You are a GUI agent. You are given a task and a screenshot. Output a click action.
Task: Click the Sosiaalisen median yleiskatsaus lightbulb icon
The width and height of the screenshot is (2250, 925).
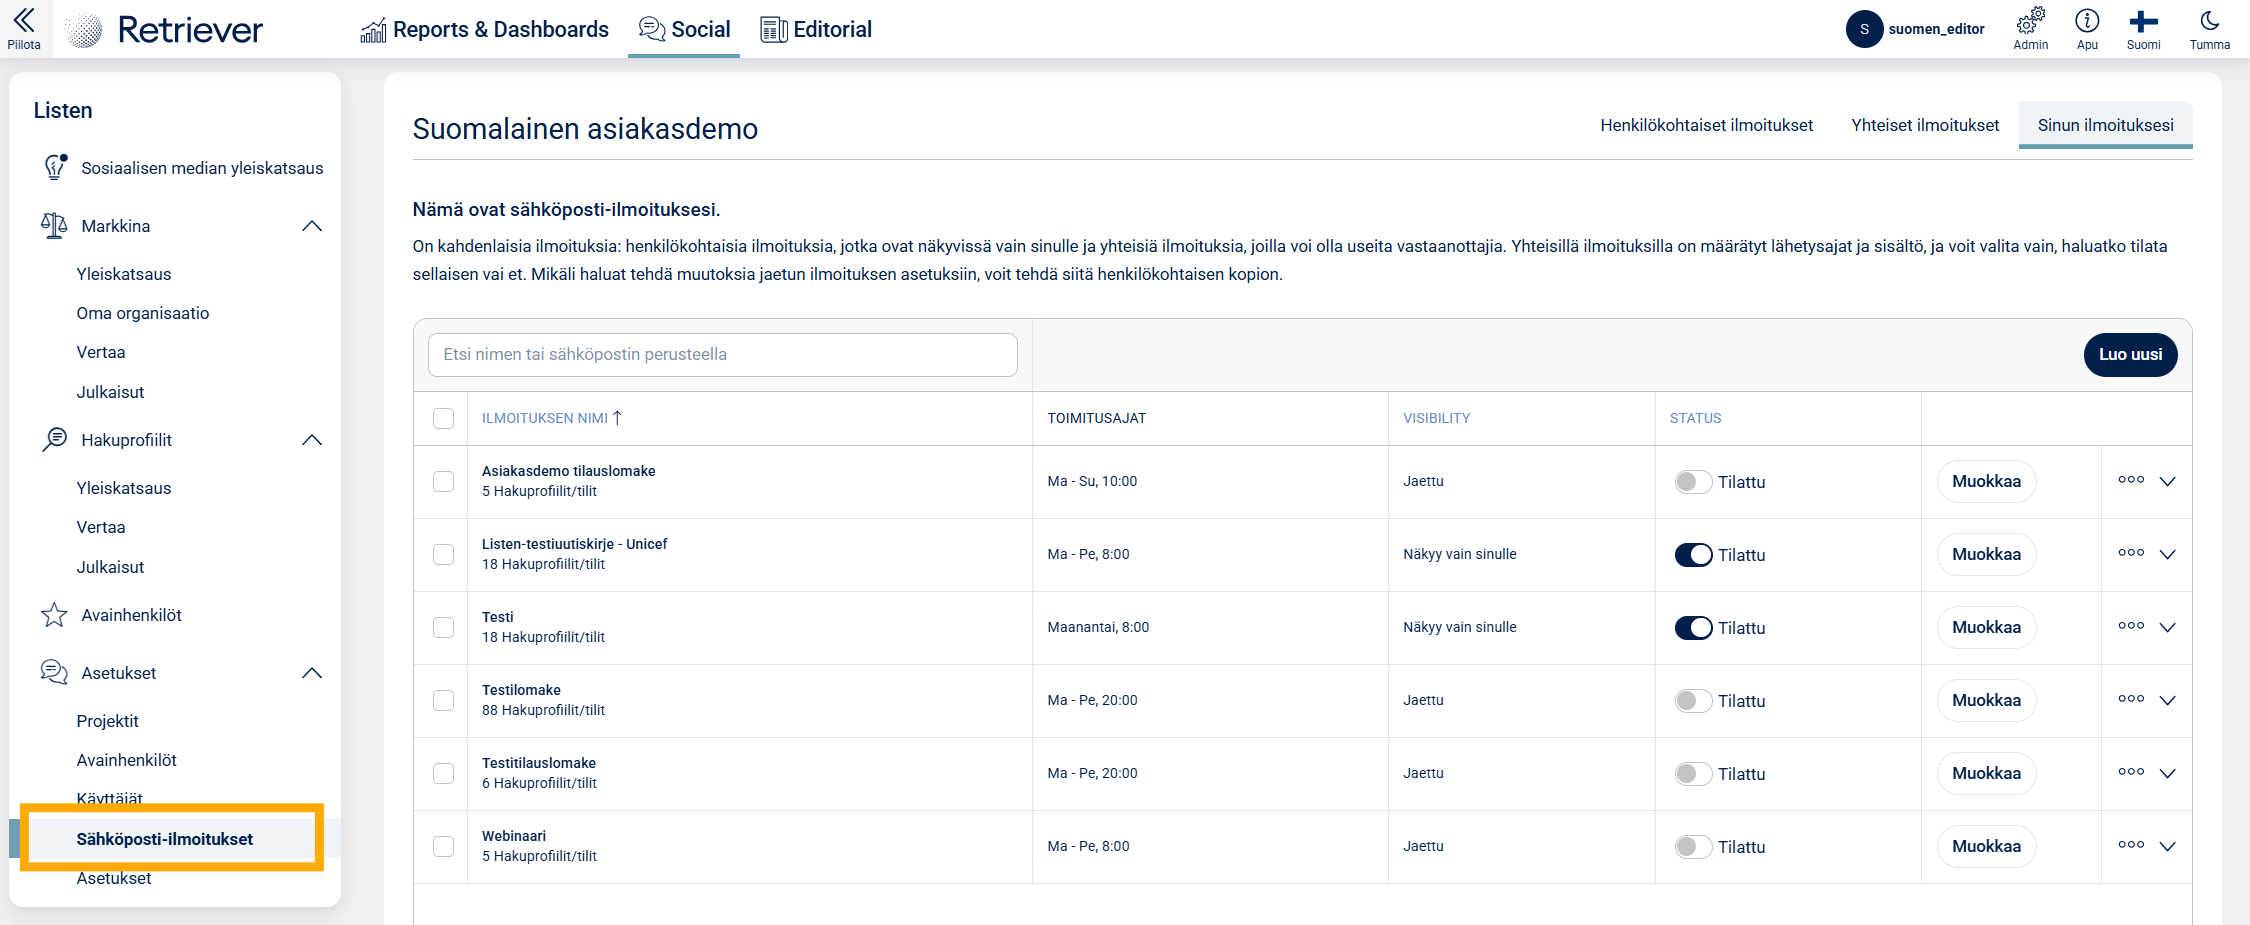[55, 167]
